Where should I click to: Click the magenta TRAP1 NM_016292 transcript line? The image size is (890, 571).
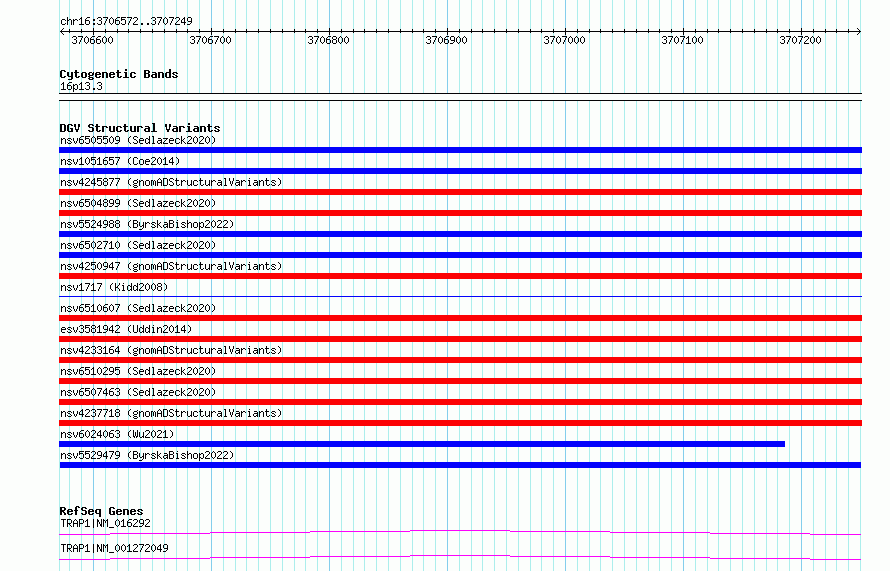point(460,532)
